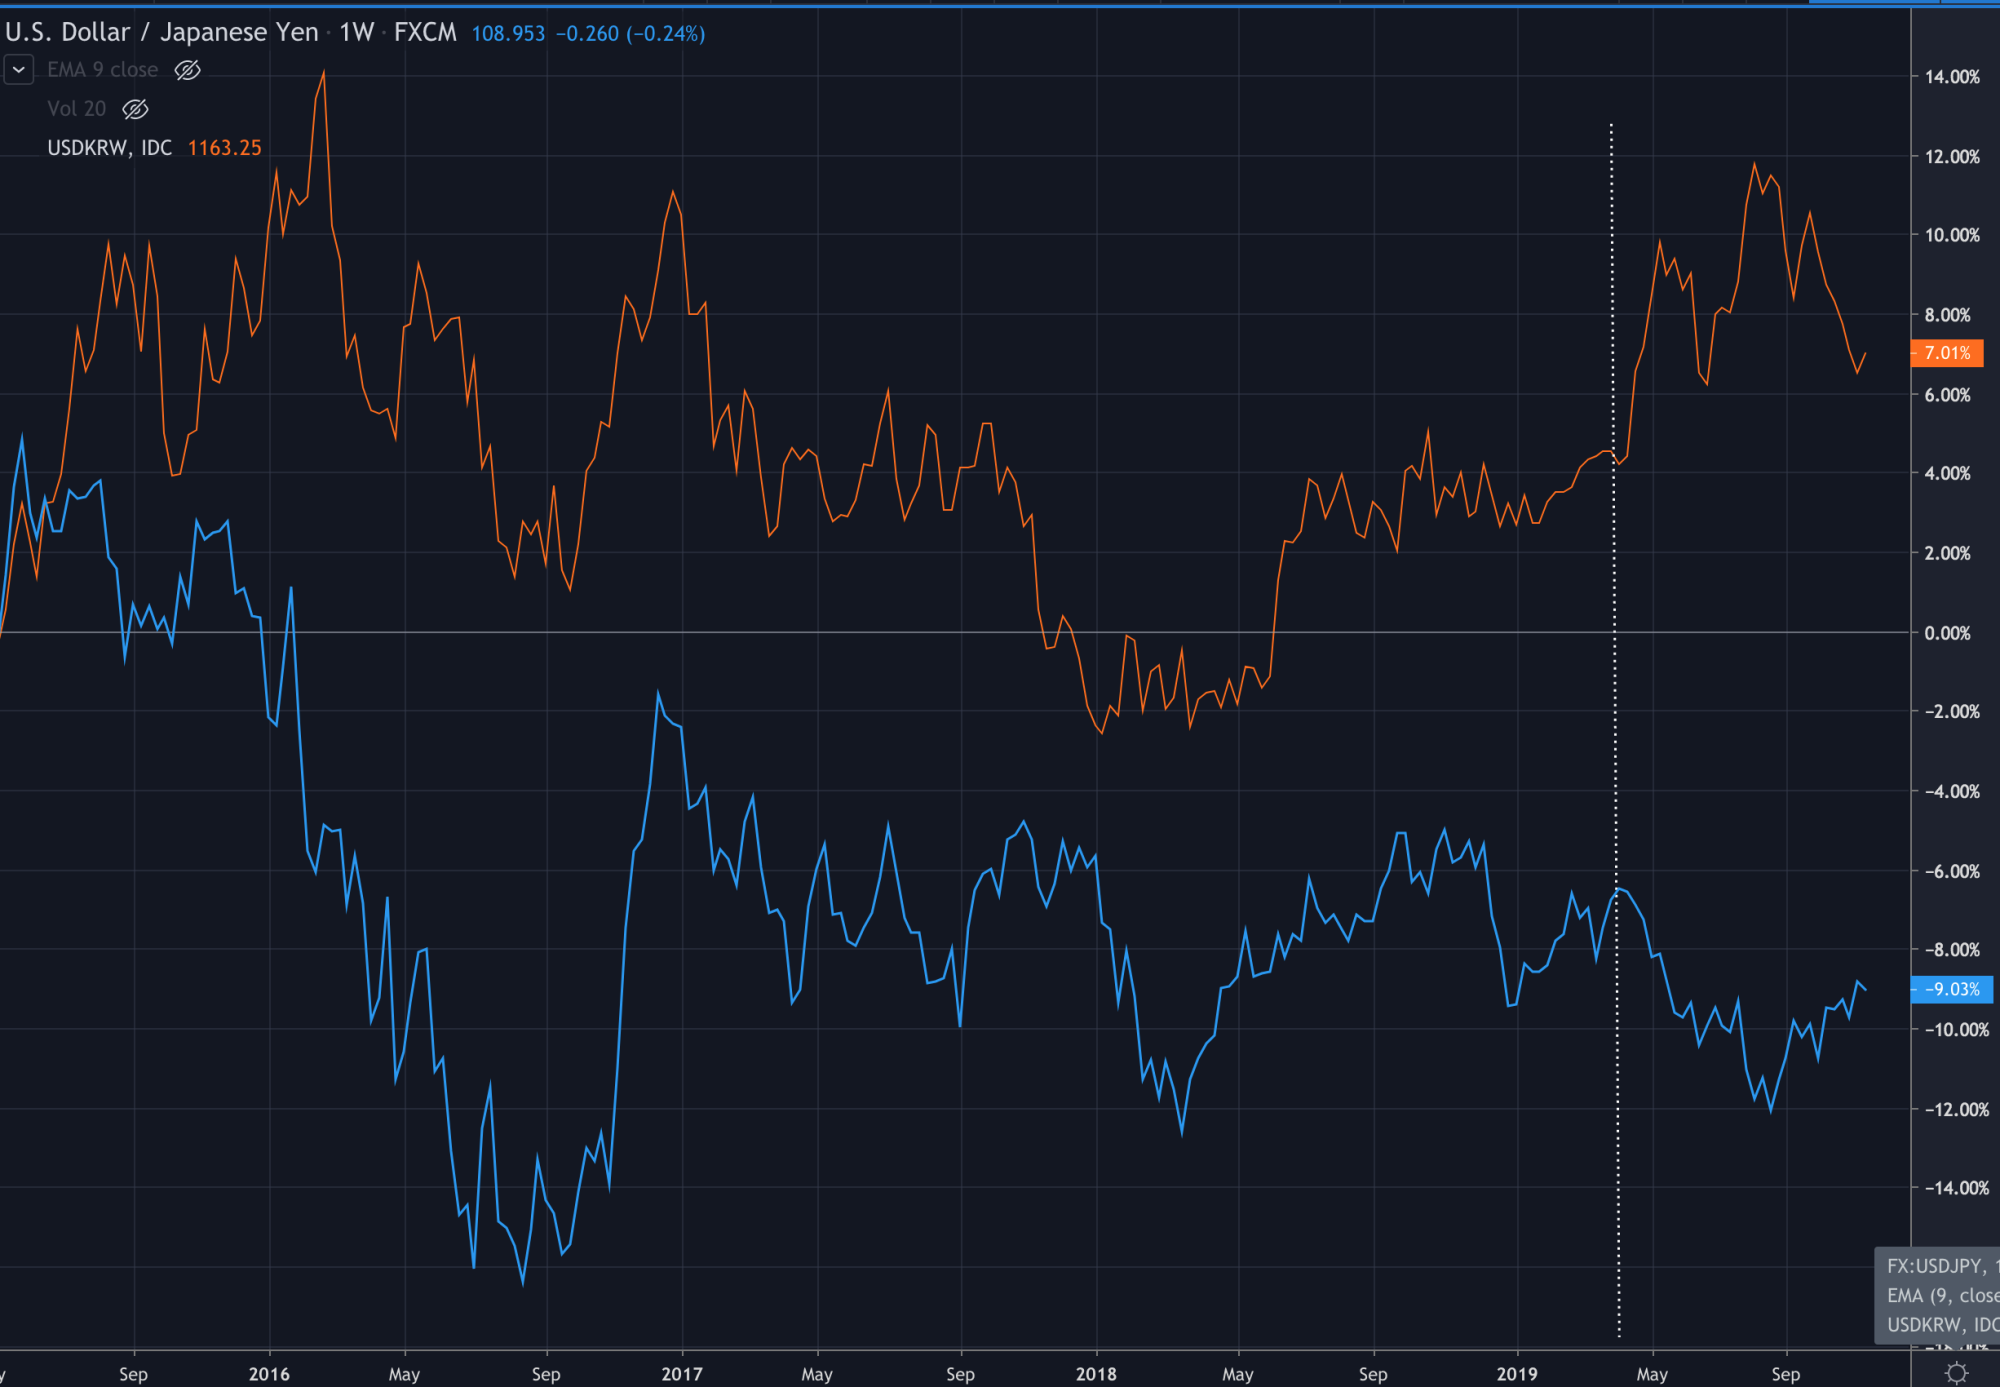This screenshot has width=2000, height=1387.
Task: Click the 2018 label on the time axis
Action: [1096, 1374]
